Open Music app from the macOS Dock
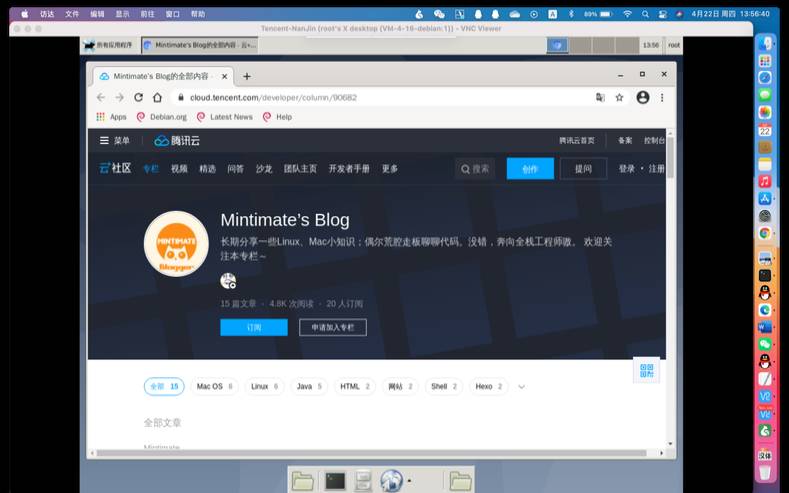This screenshot has width=789, height=493. coord(765,181)
